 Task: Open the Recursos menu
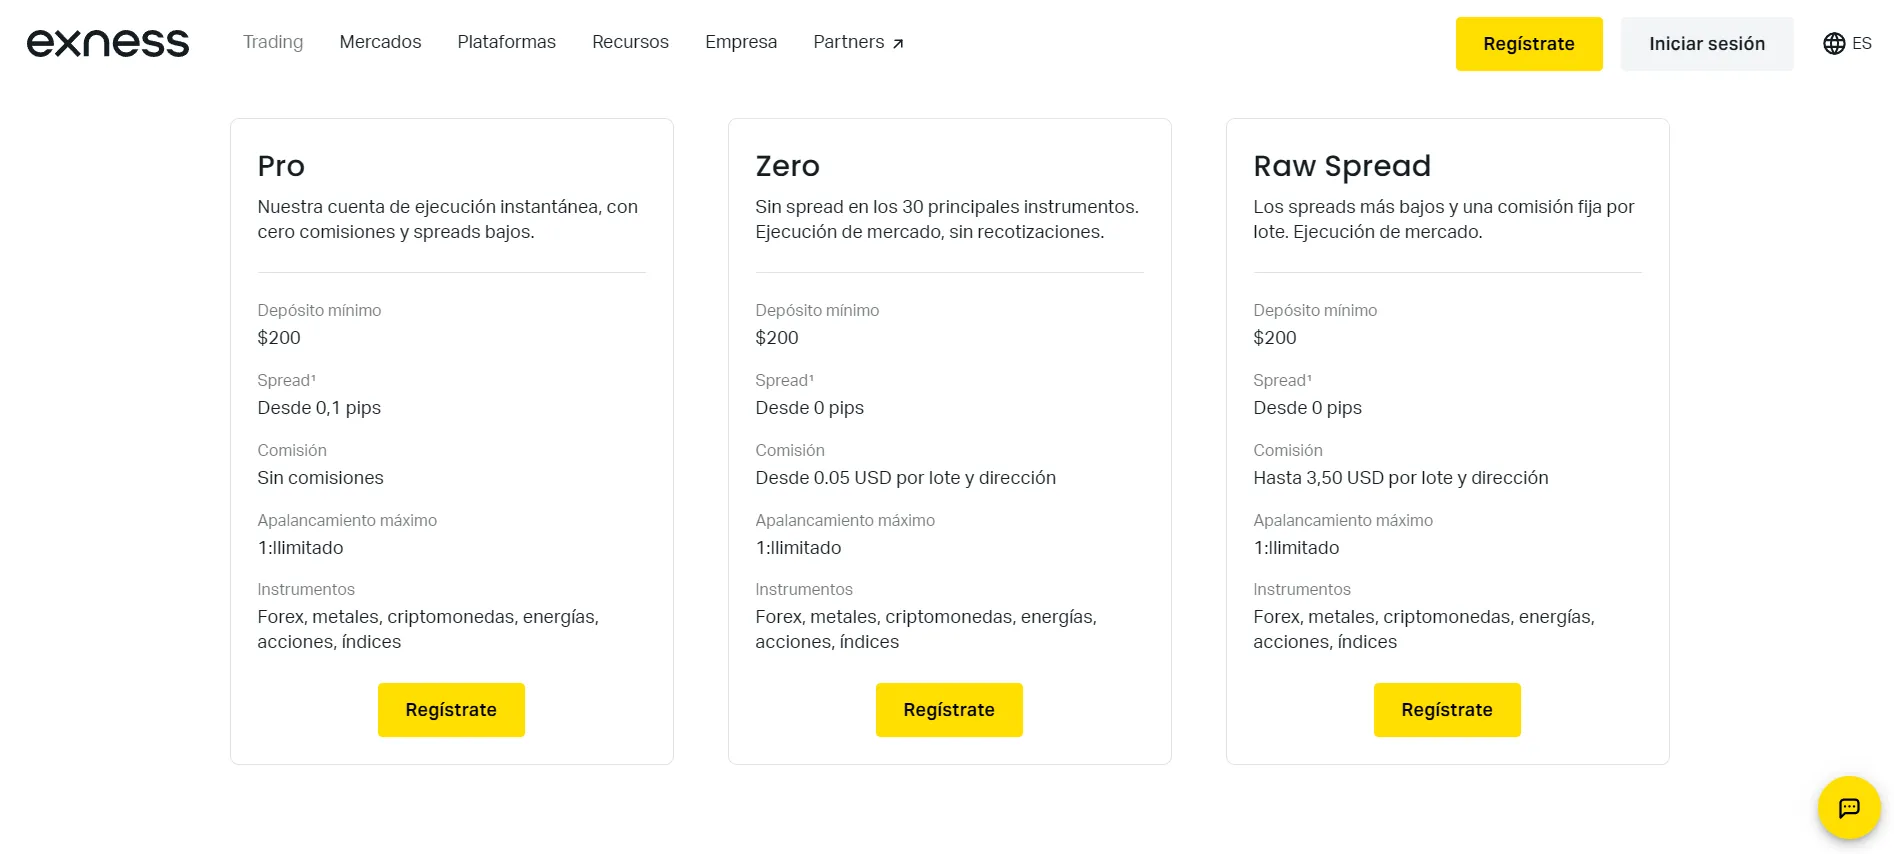(x=630, y=42)
